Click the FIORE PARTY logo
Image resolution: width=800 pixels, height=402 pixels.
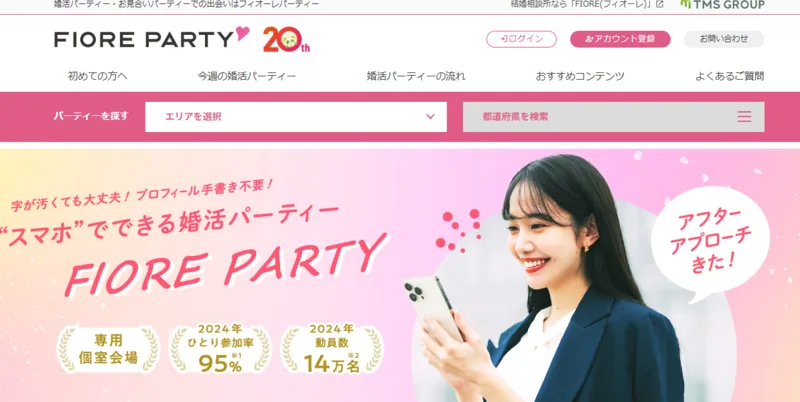pyautogui.click(x=152, y=39)
